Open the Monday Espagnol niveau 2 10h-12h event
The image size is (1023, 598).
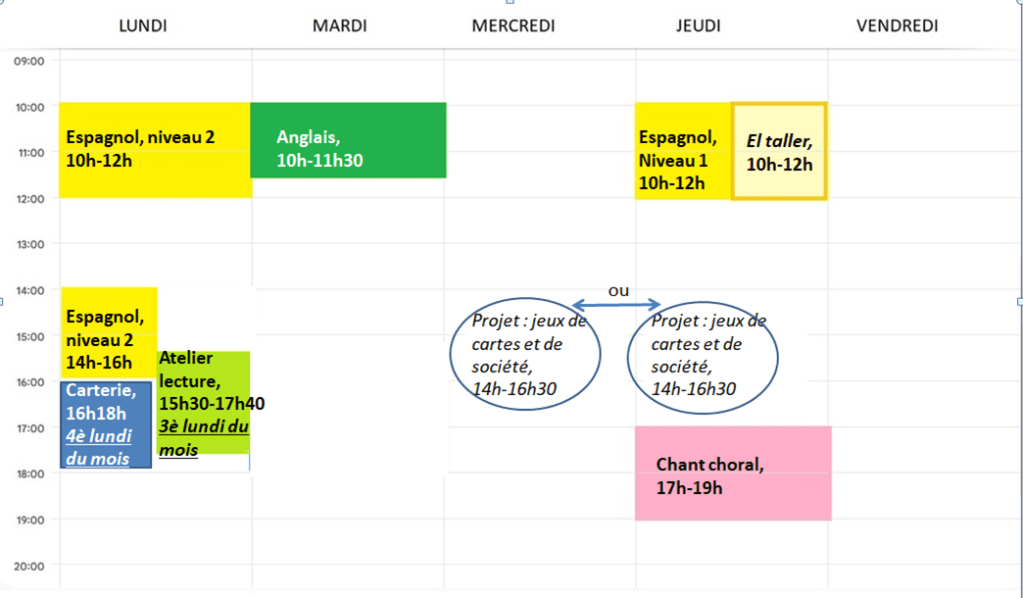154,149
